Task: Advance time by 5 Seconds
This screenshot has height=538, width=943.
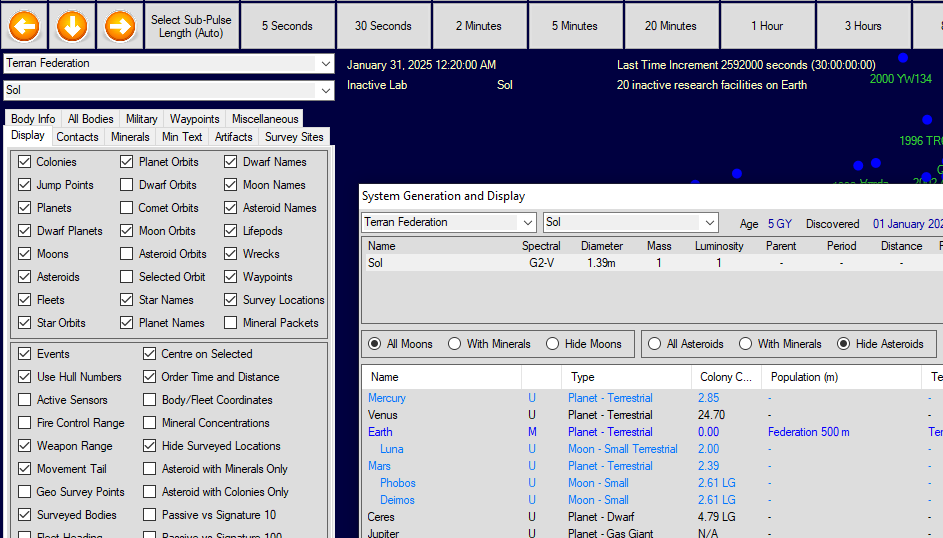Action: point(287,26)
